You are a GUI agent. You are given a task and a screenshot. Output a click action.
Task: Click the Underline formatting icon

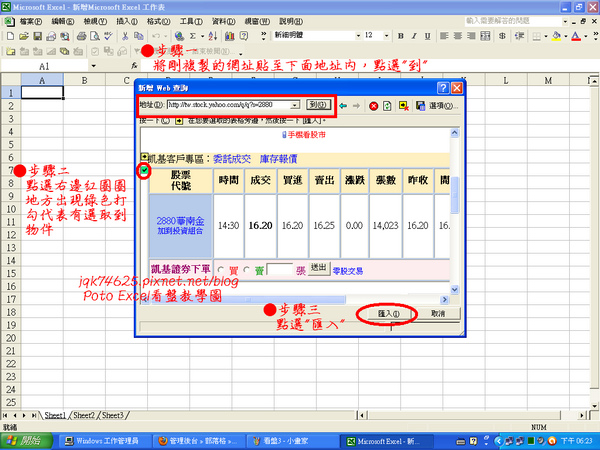[427, 36]
